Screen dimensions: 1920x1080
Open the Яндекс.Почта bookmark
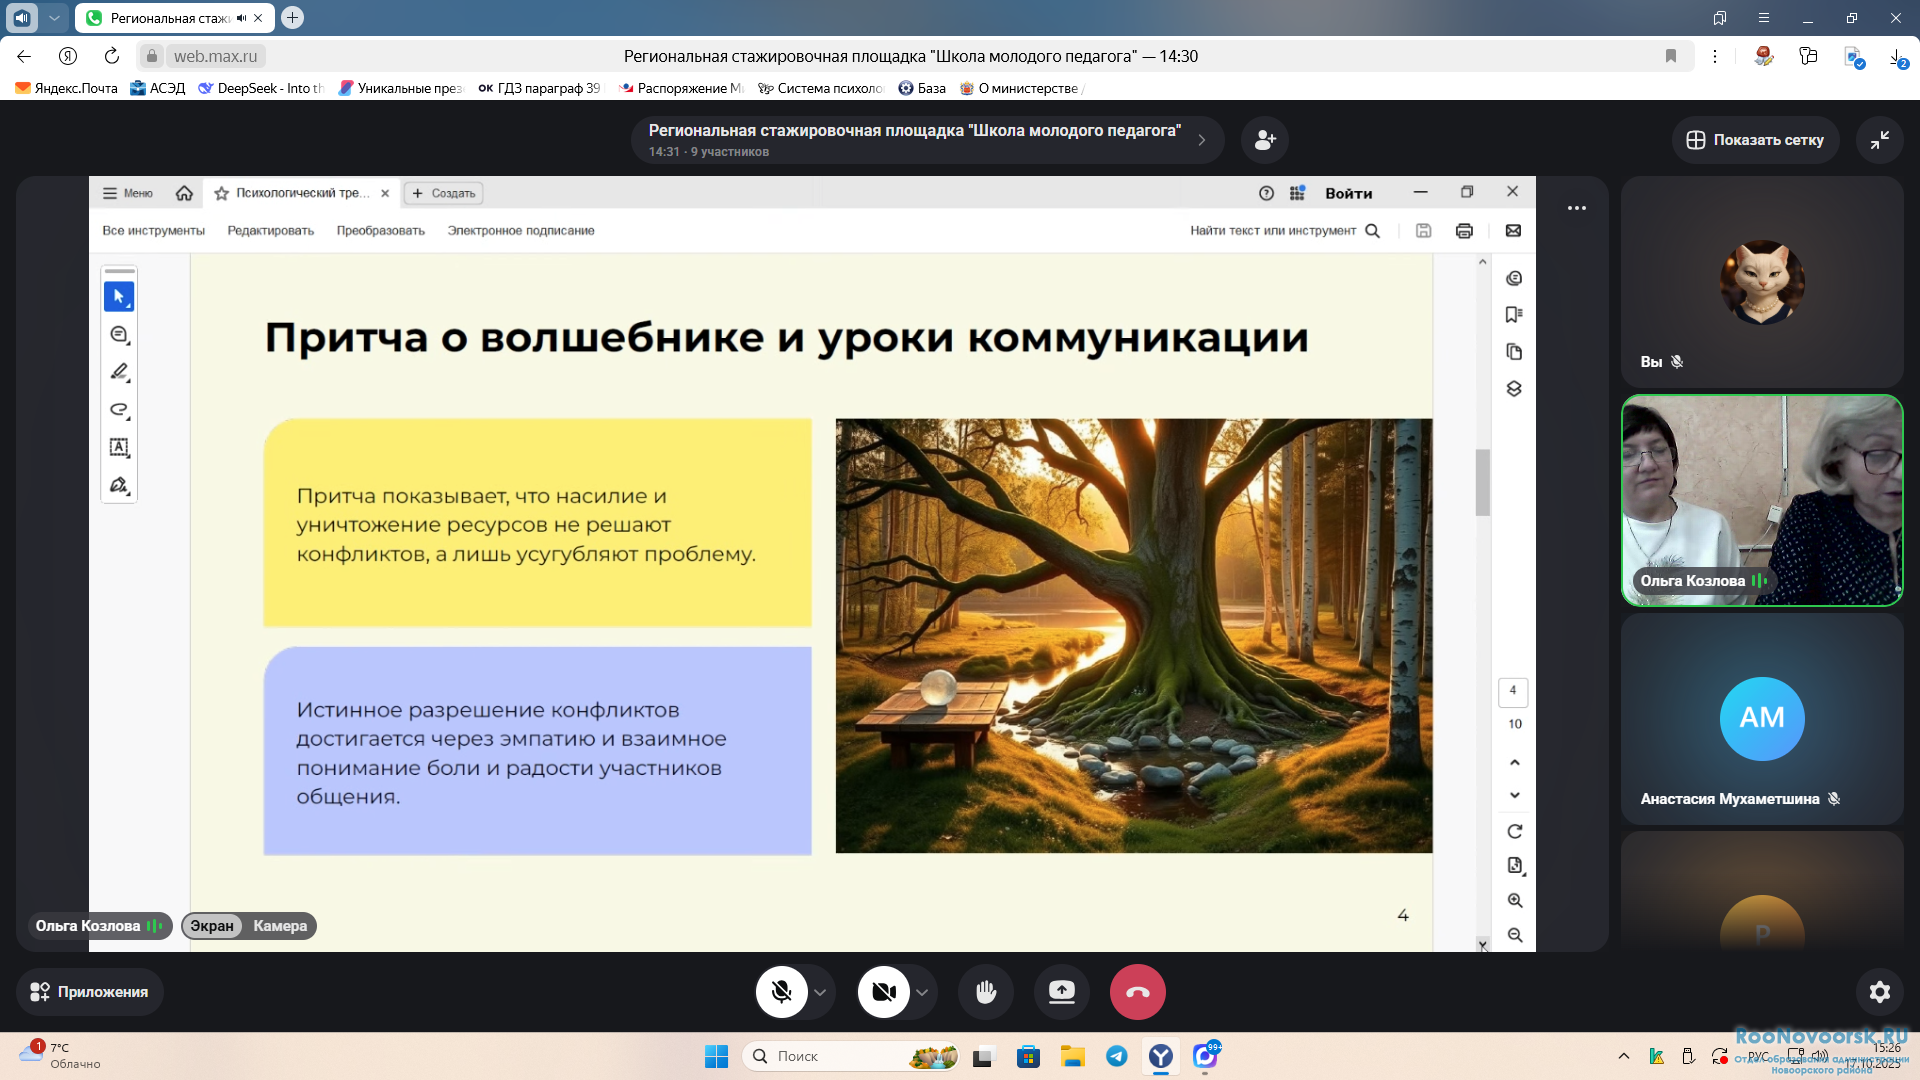(66, 88)
